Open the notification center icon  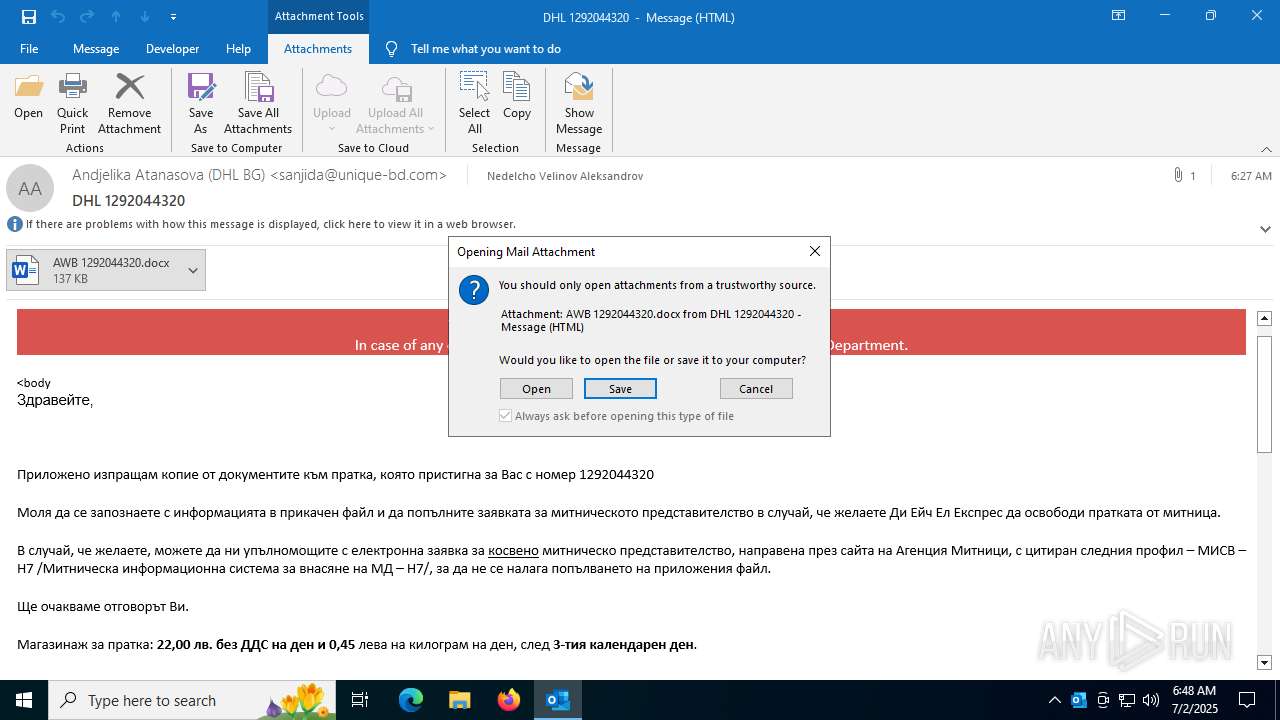coord(1247,700)
